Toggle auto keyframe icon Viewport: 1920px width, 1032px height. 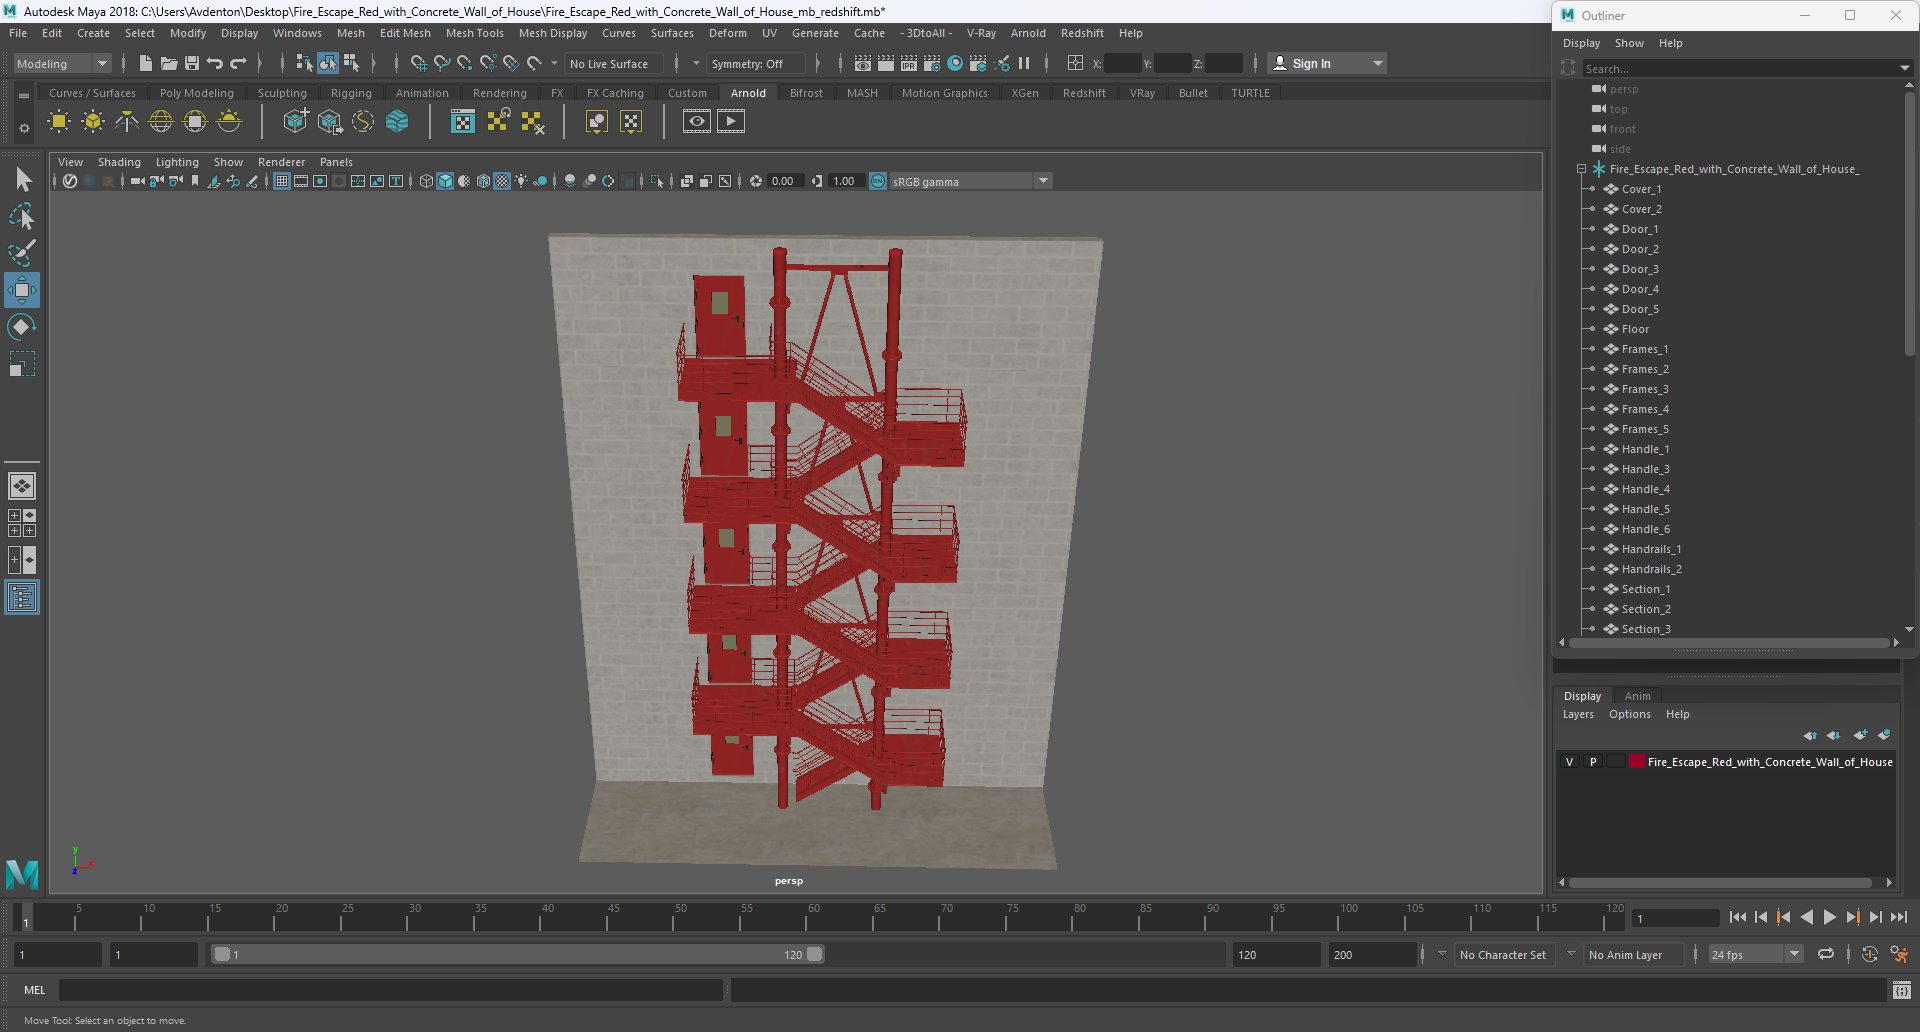1870,954
